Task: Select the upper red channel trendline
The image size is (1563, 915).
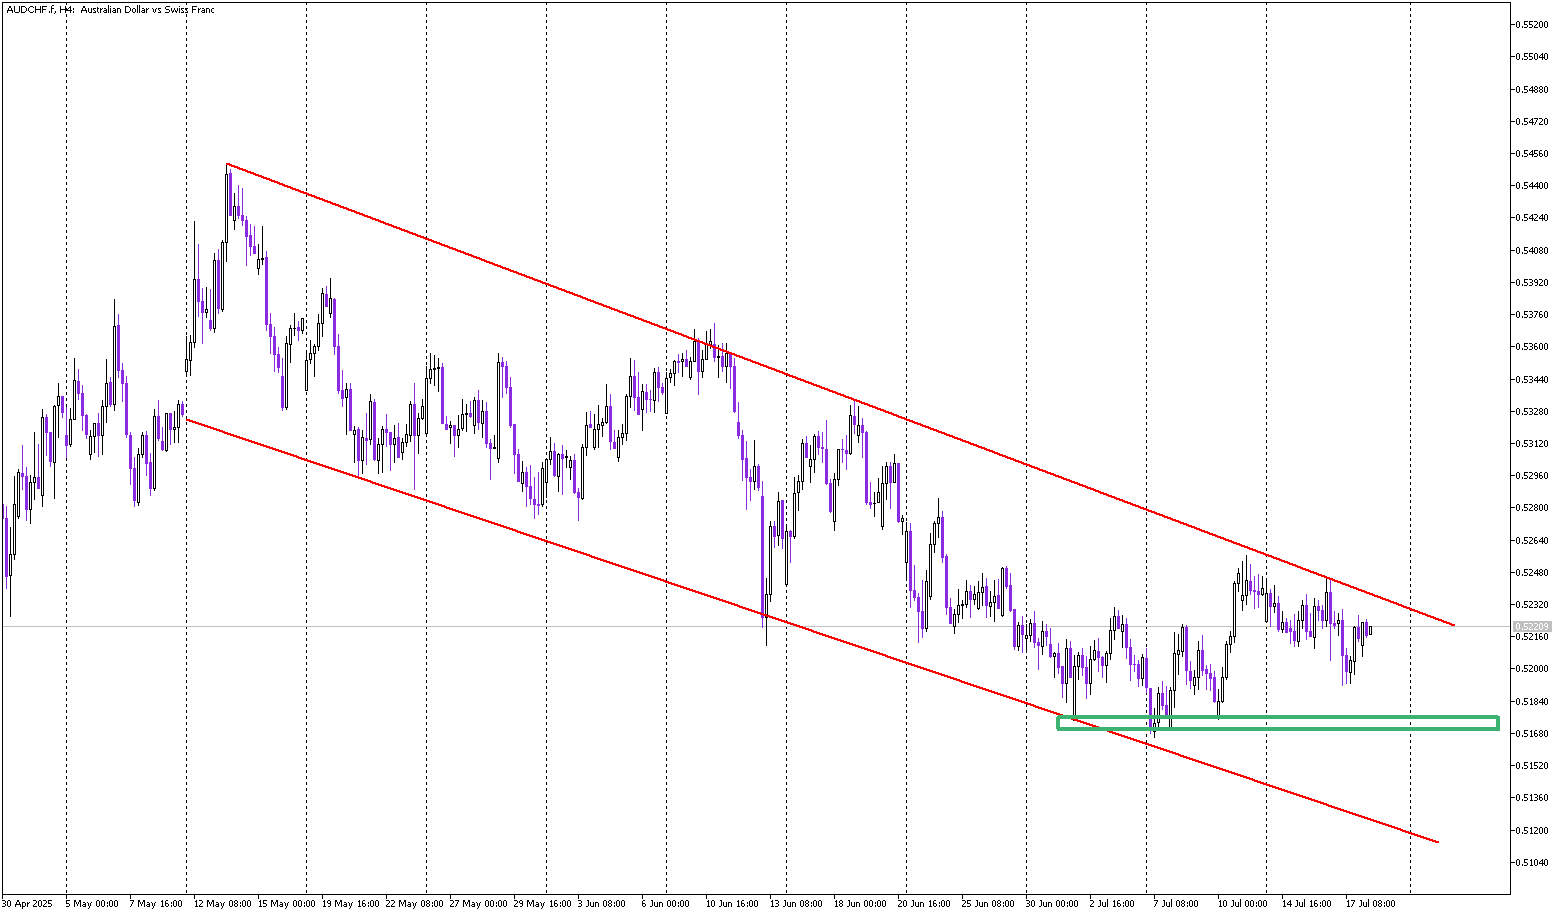Action: click(840, 394)
